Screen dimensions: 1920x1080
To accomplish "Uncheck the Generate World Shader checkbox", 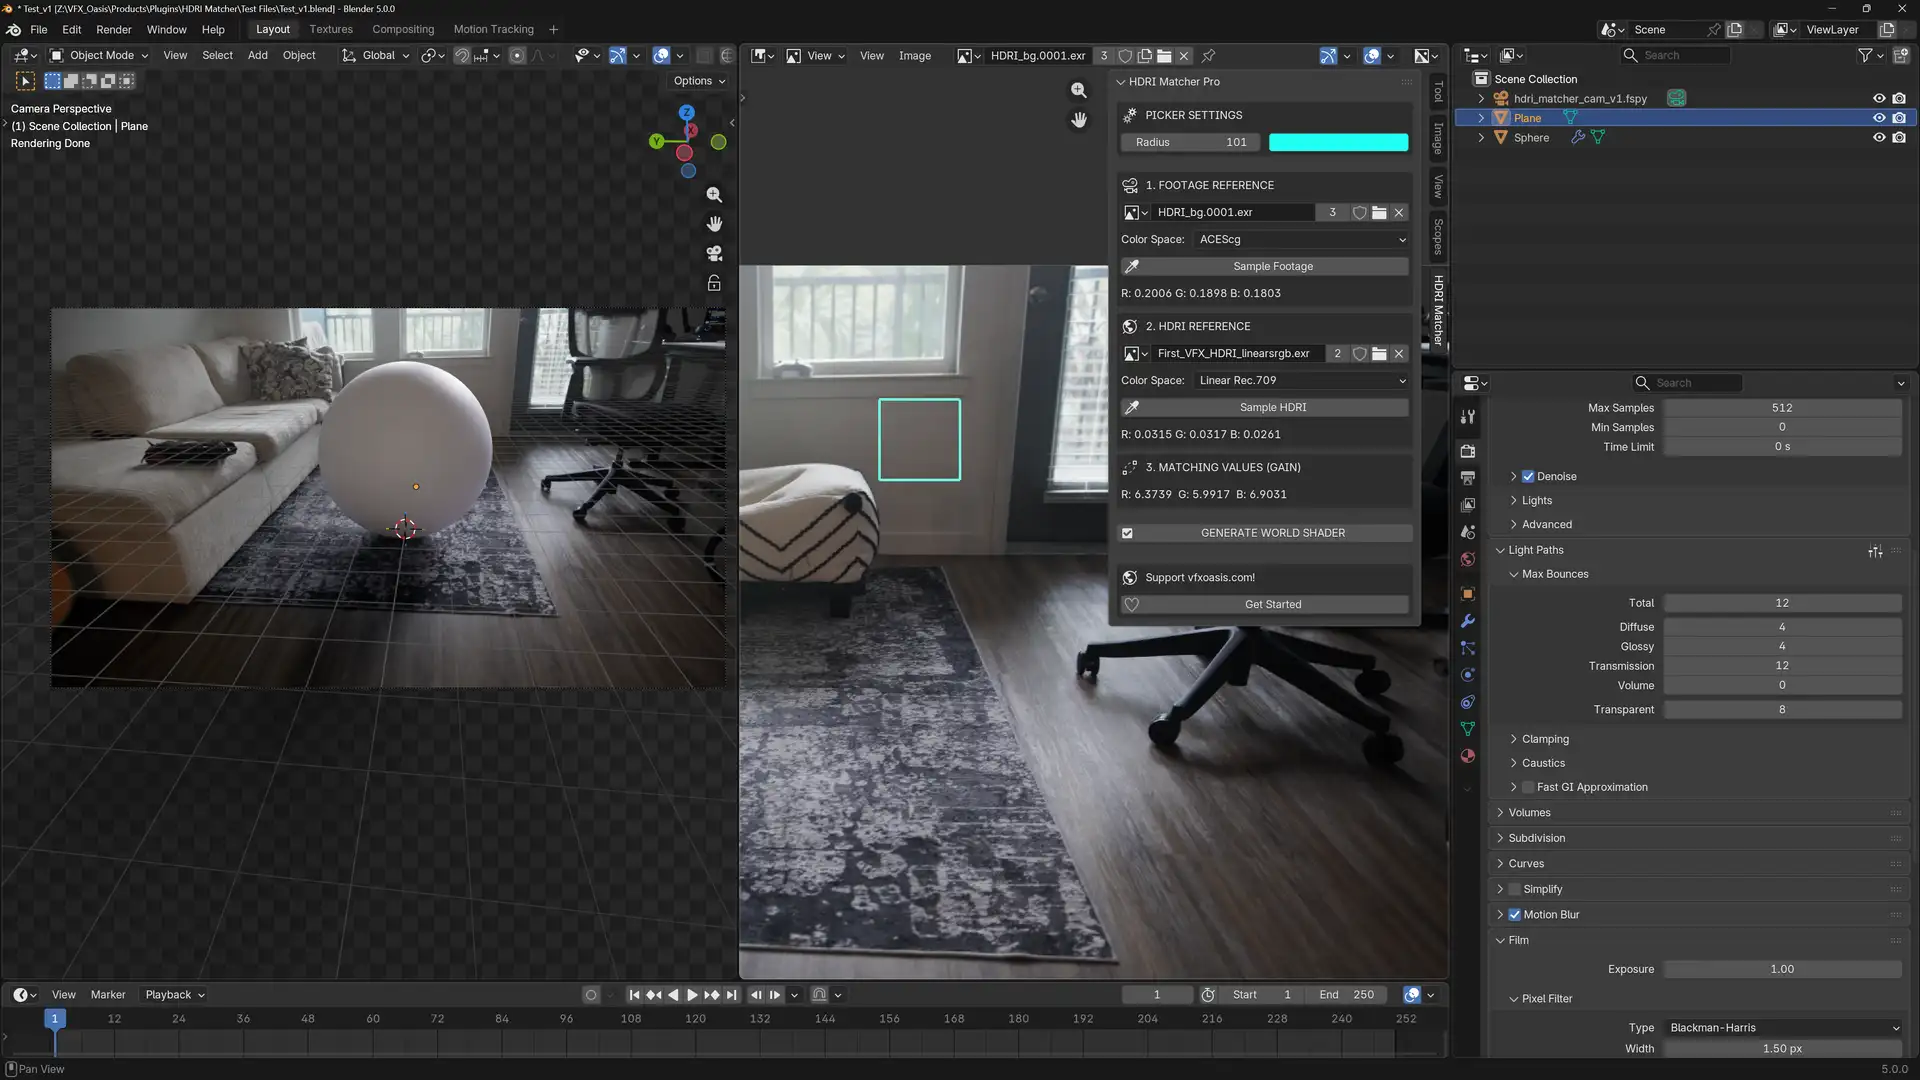I will pos(1127,534).
